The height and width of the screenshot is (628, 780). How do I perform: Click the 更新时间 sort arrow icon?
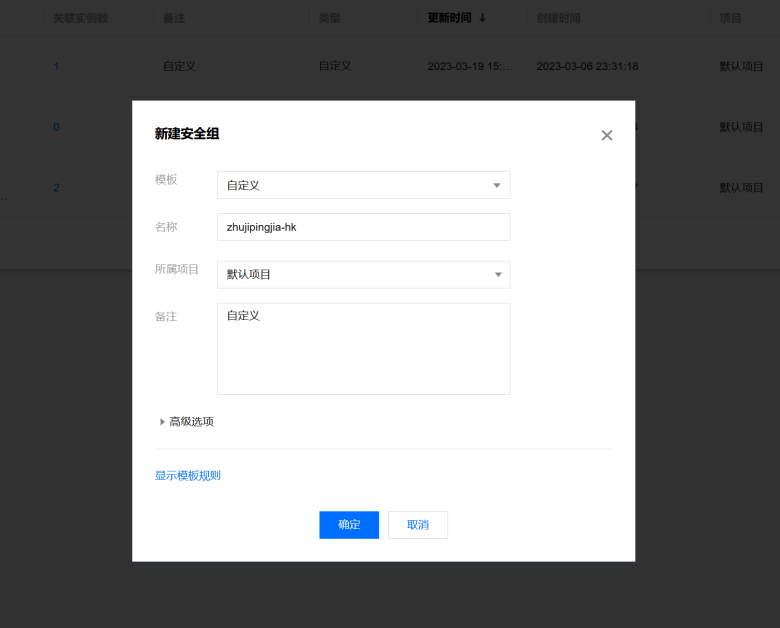[x=483, y=18]
